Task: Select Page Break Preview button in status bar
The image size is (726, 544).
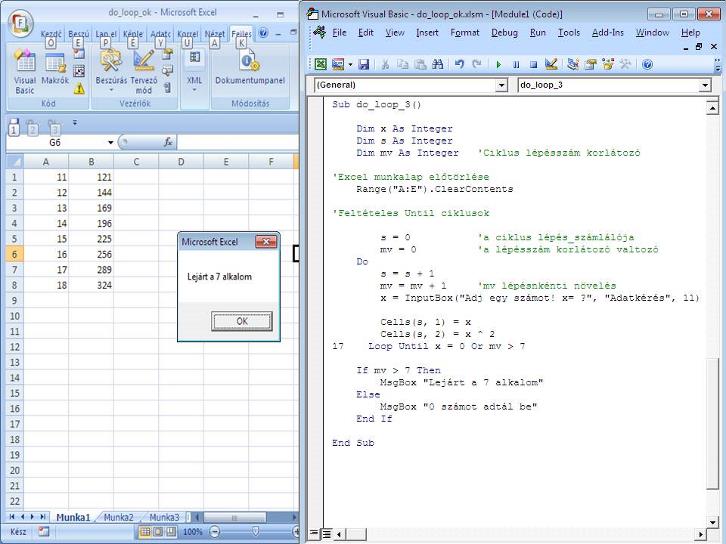Action: 171,531
